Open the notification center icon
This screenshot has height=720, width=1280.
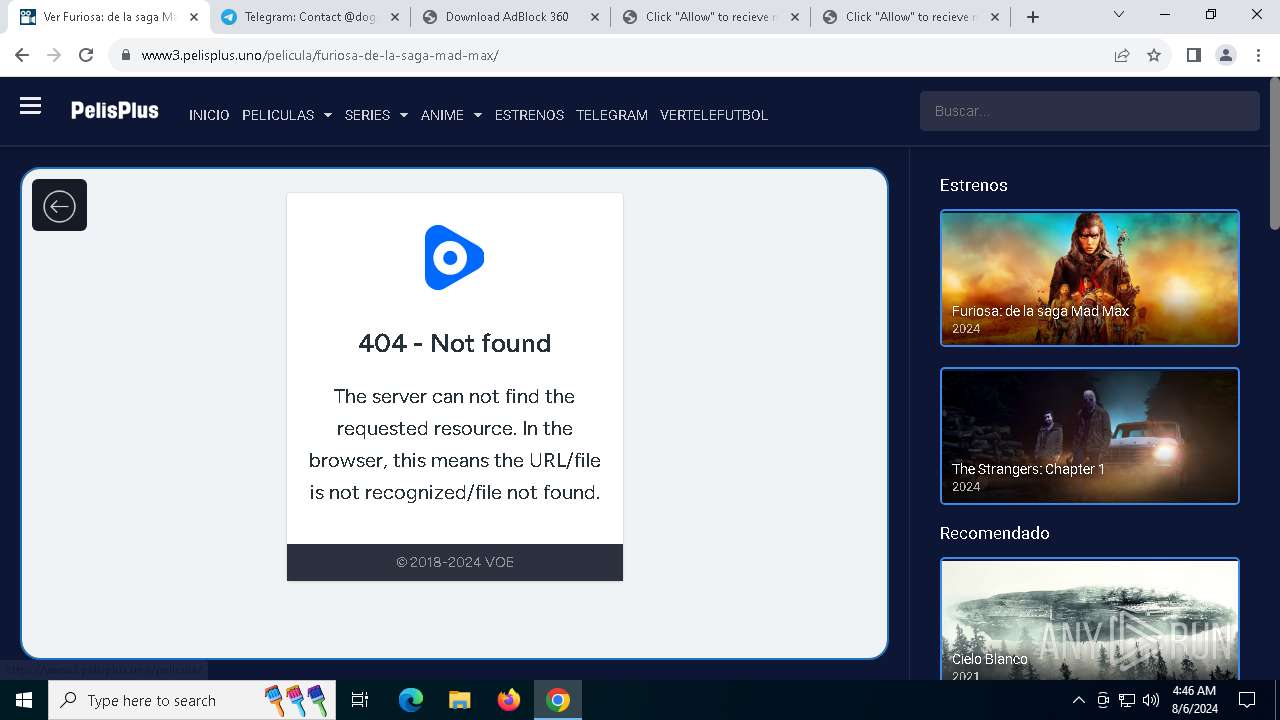click(x=1247, y=700)
